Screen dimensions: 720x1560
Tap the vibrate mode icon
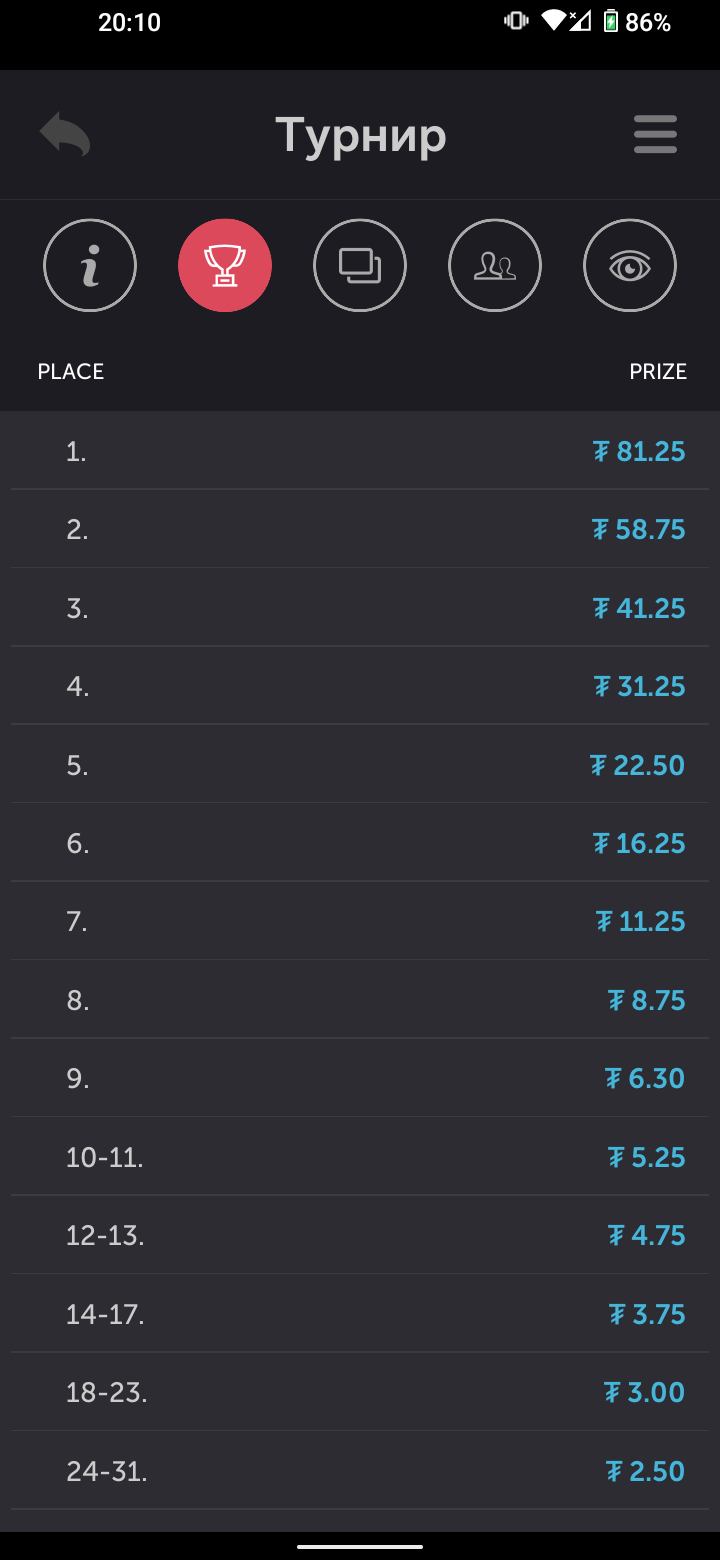point(516,21)
